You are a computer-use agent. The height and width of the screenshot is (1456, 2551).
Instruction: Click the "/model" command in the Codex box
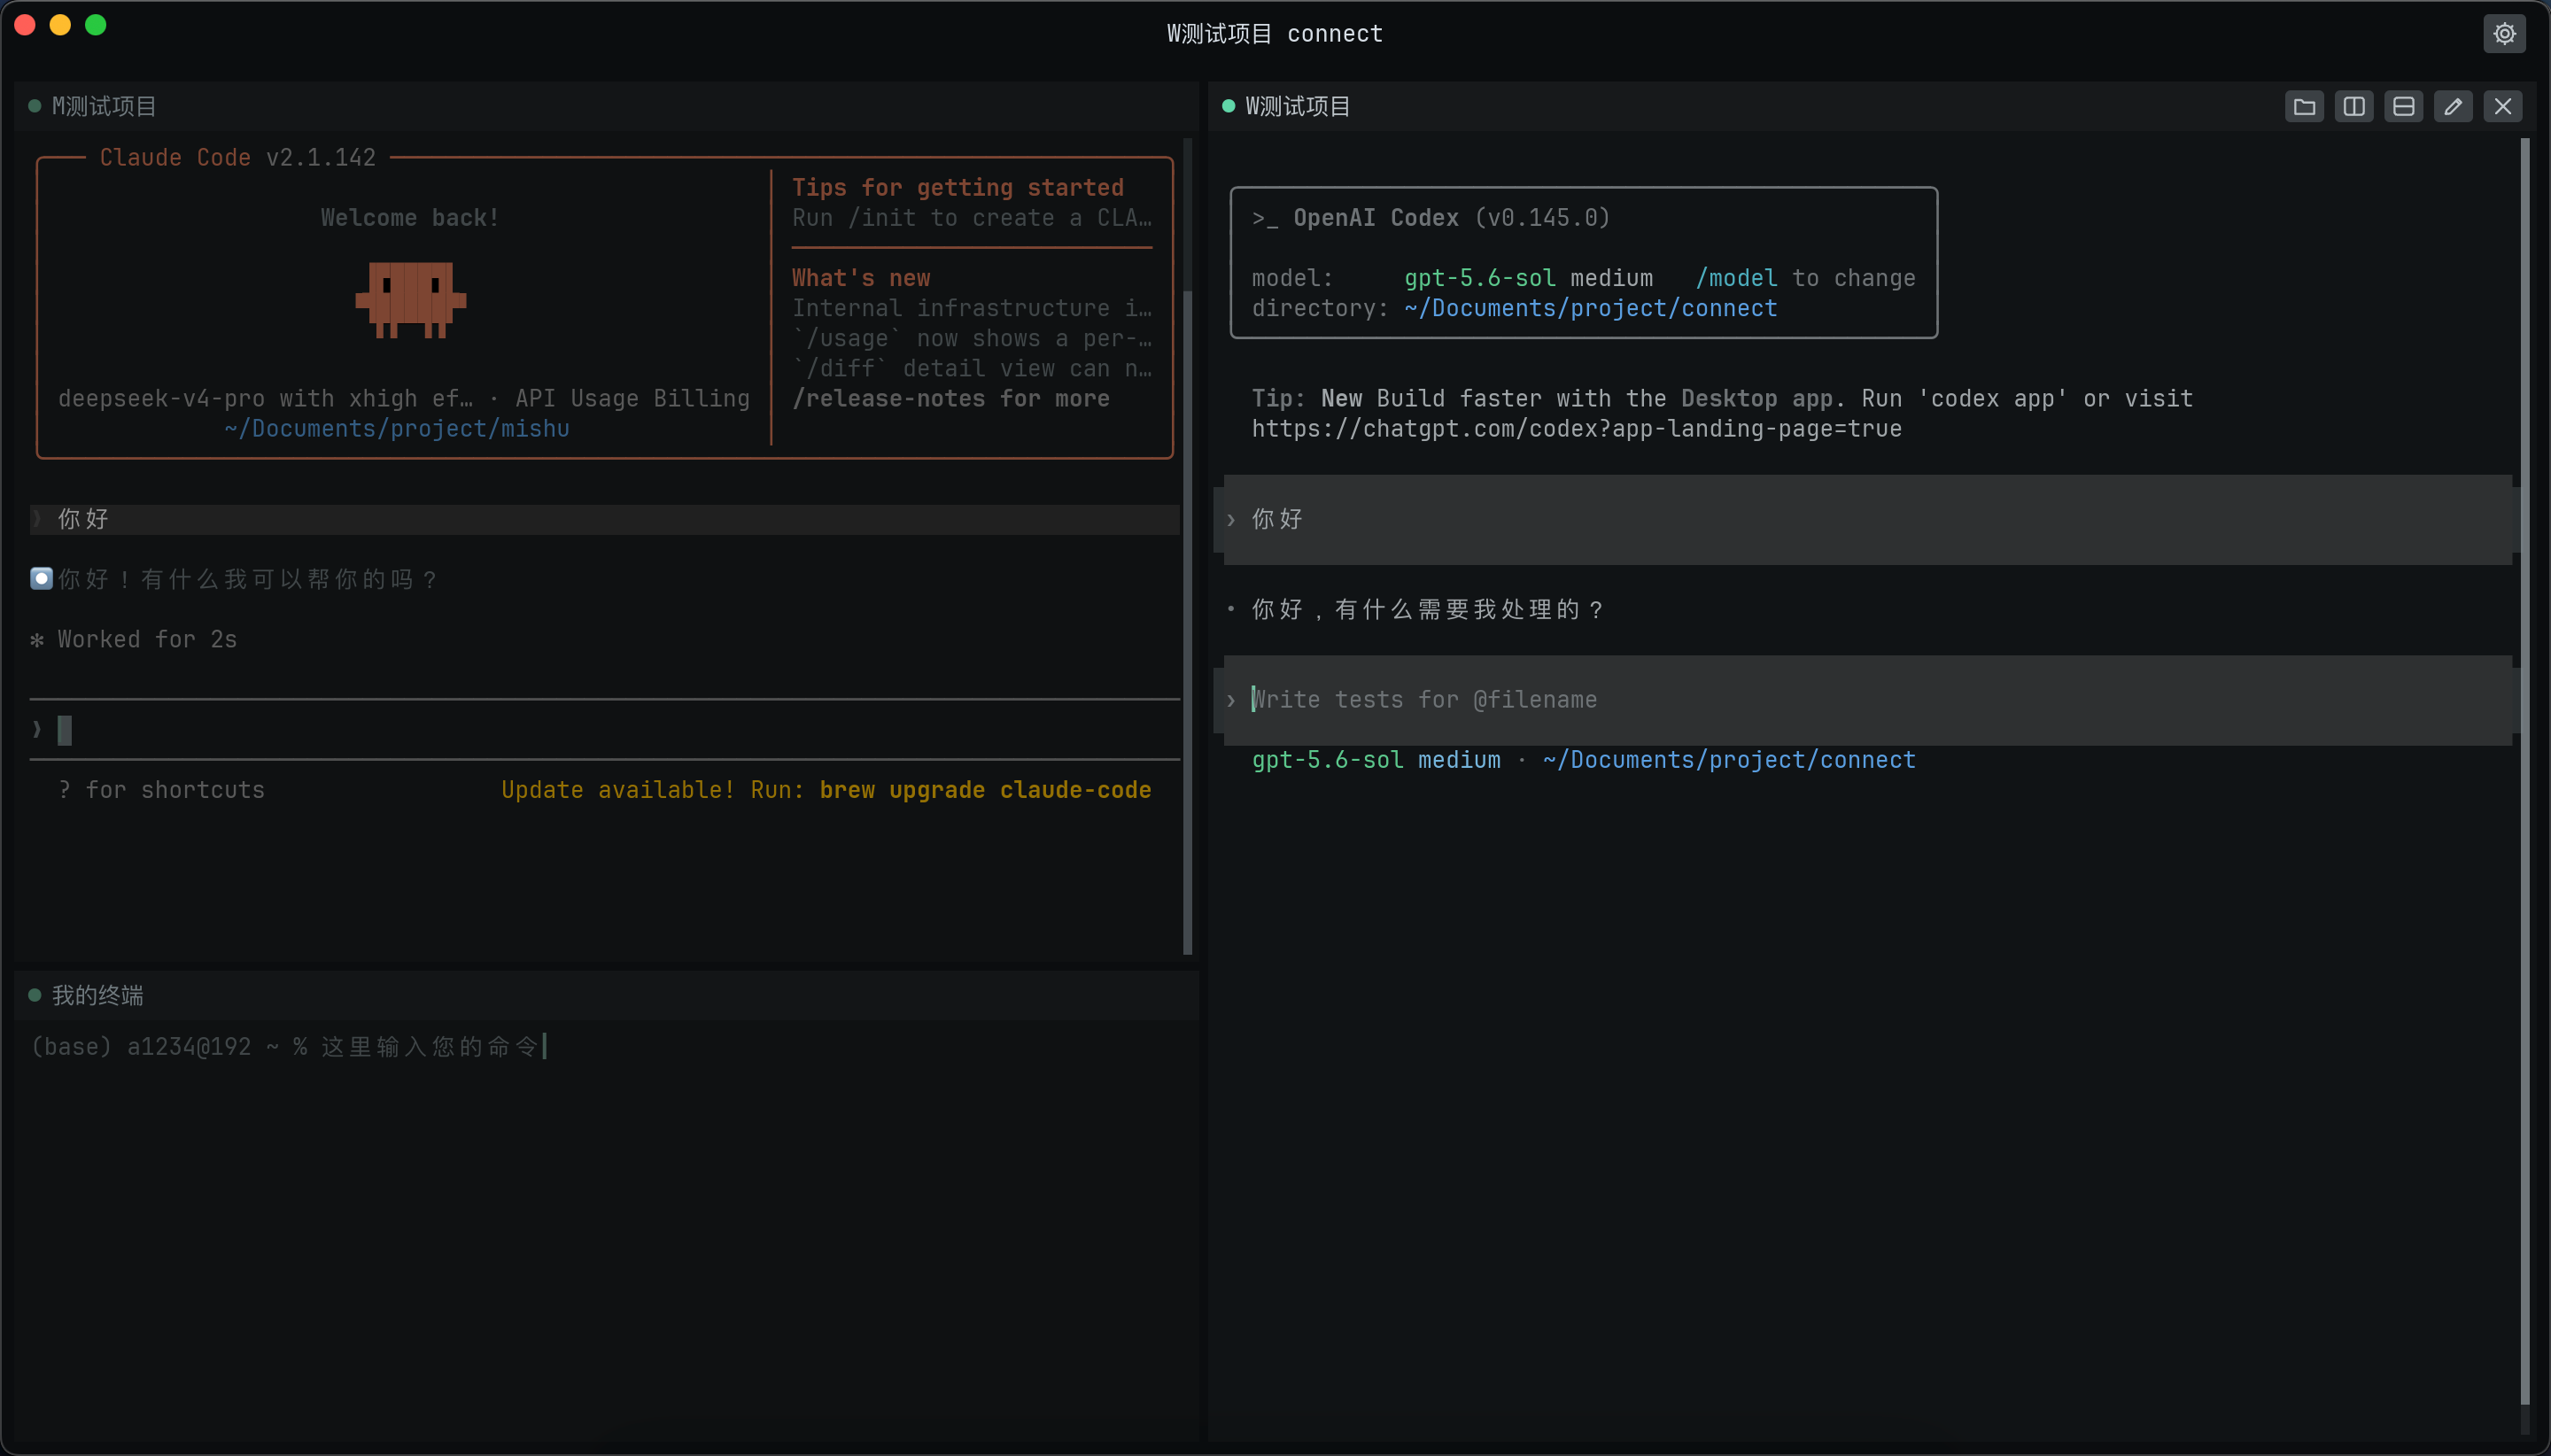point(1736,278)
